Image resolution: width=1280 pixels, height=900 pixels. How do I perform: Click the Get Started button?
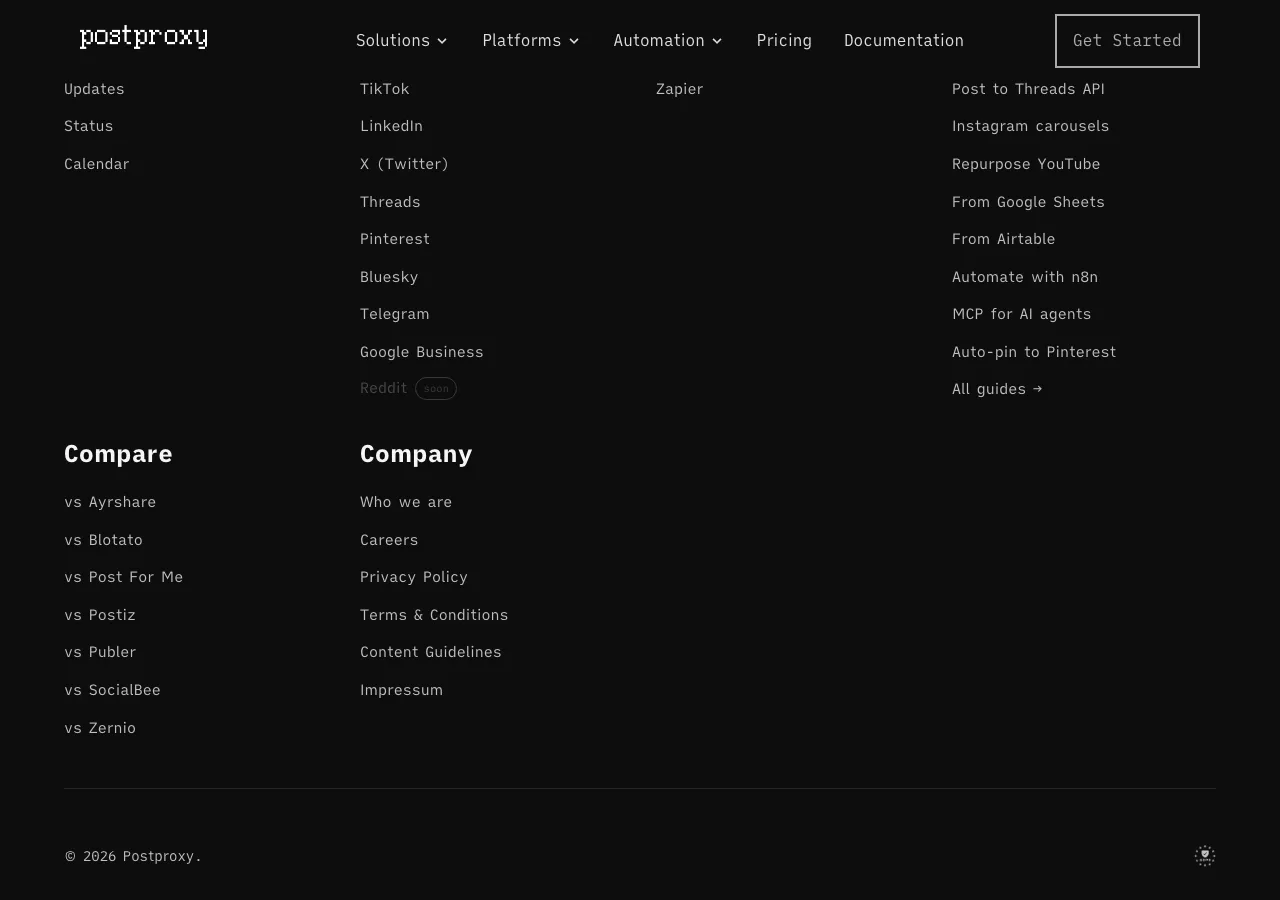tap(1127, 41)
